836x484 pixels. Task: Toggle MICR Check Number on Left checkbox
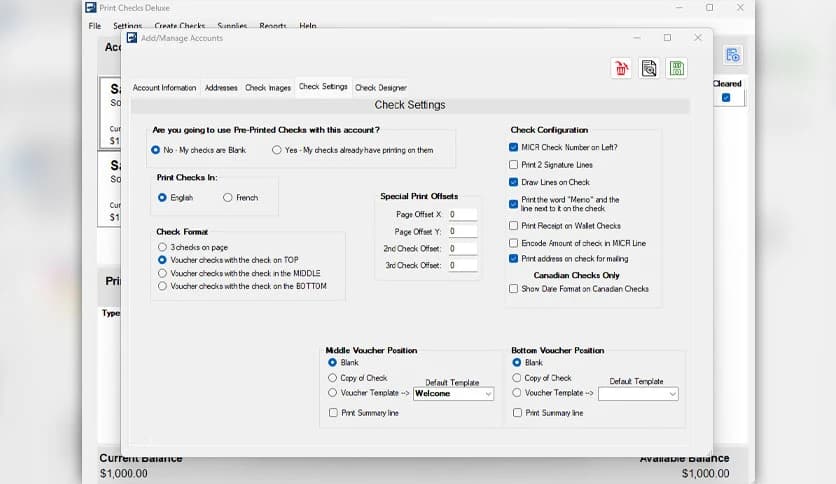[x=513, y=147]
